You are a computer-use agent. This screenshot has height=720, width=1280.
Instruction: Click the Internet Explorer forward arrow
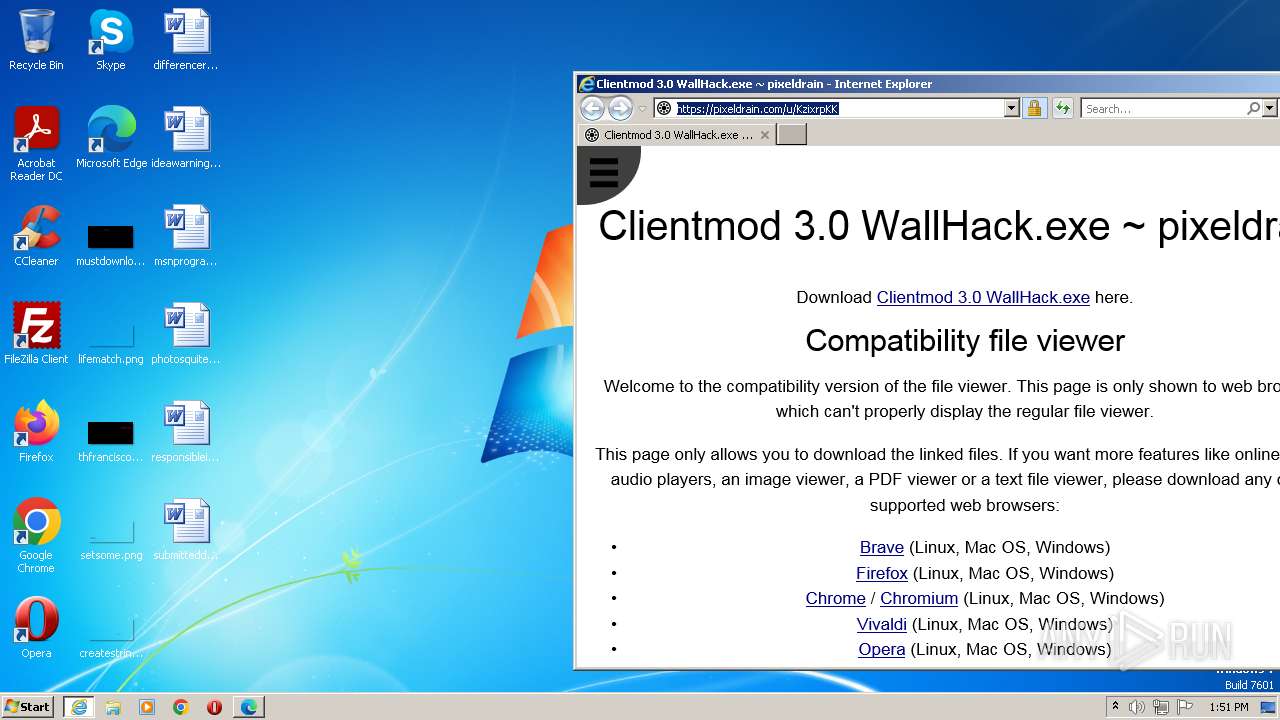click(x=621, y=108)
